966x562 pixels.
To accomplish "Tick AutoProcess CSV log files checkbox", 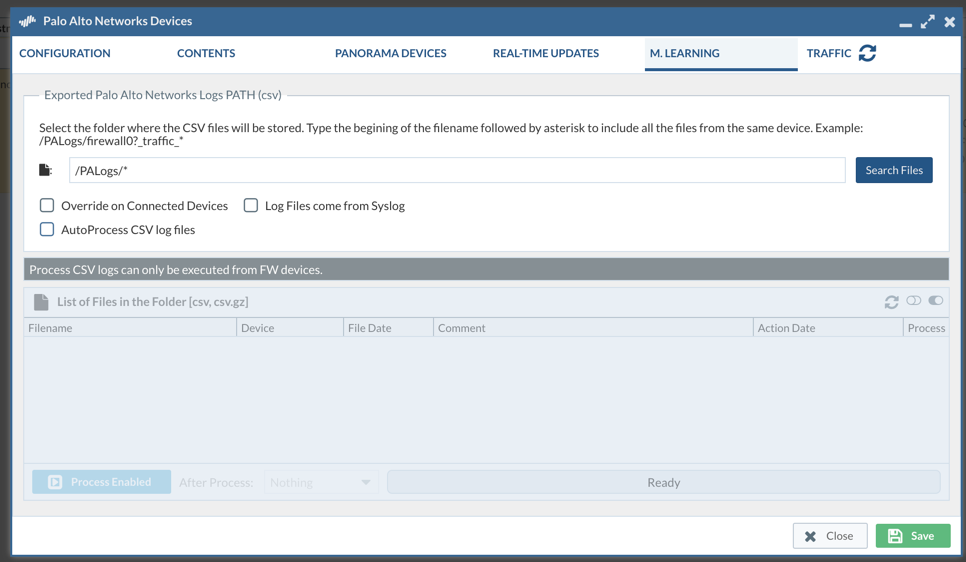I will click(x=47, y=229).
